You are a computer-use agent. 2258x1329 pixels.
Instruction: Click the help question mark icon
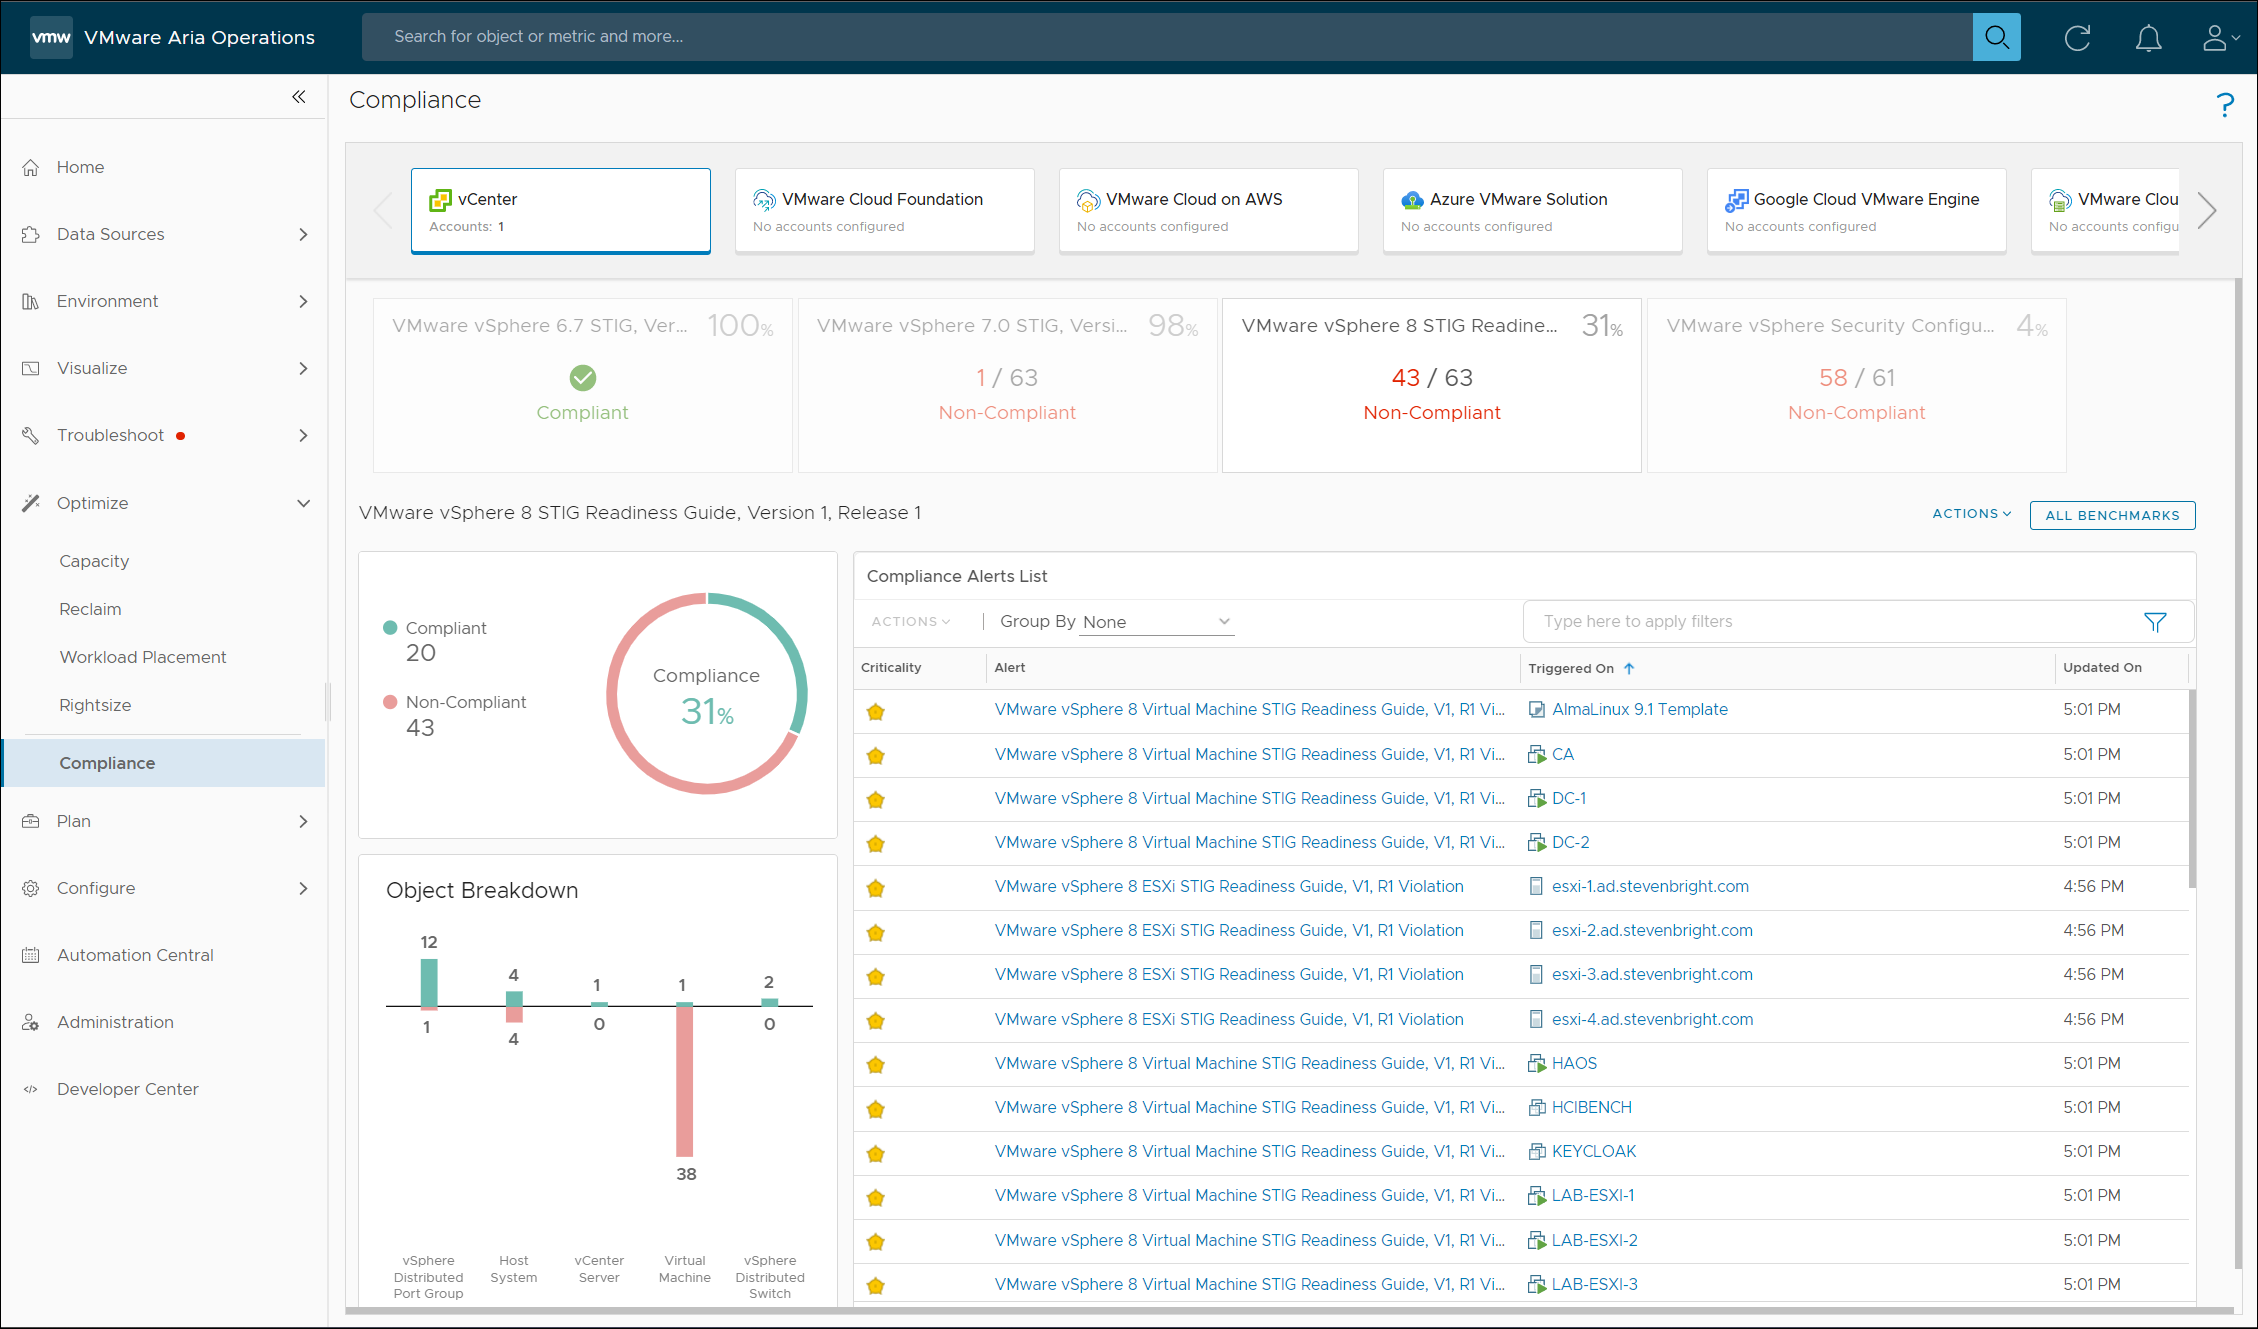click(x=2224, y=103)
